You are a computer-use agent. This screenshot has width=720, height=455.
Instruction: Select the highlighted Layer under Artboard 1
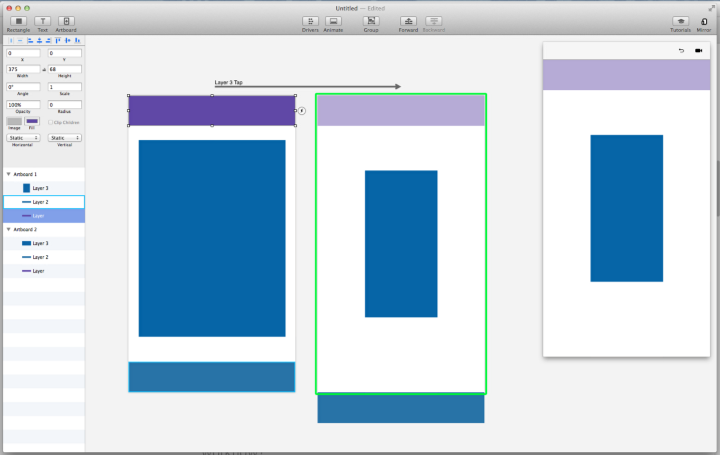click(44, 215)
